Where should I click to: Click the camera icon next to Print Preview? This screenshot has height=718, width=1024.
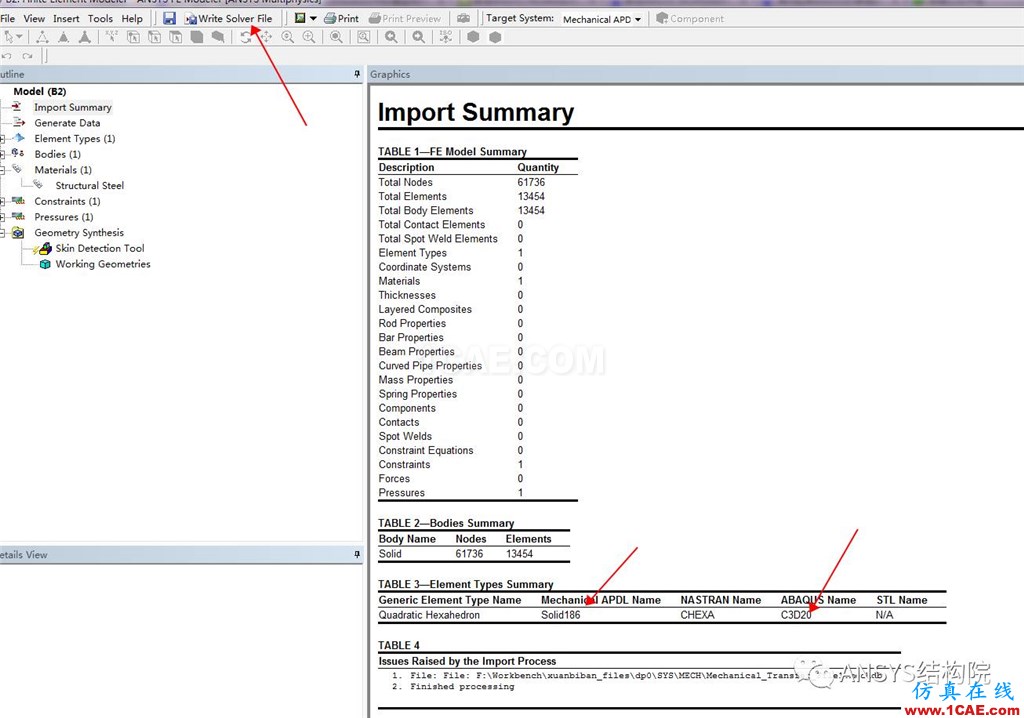(x=463, y=18)
